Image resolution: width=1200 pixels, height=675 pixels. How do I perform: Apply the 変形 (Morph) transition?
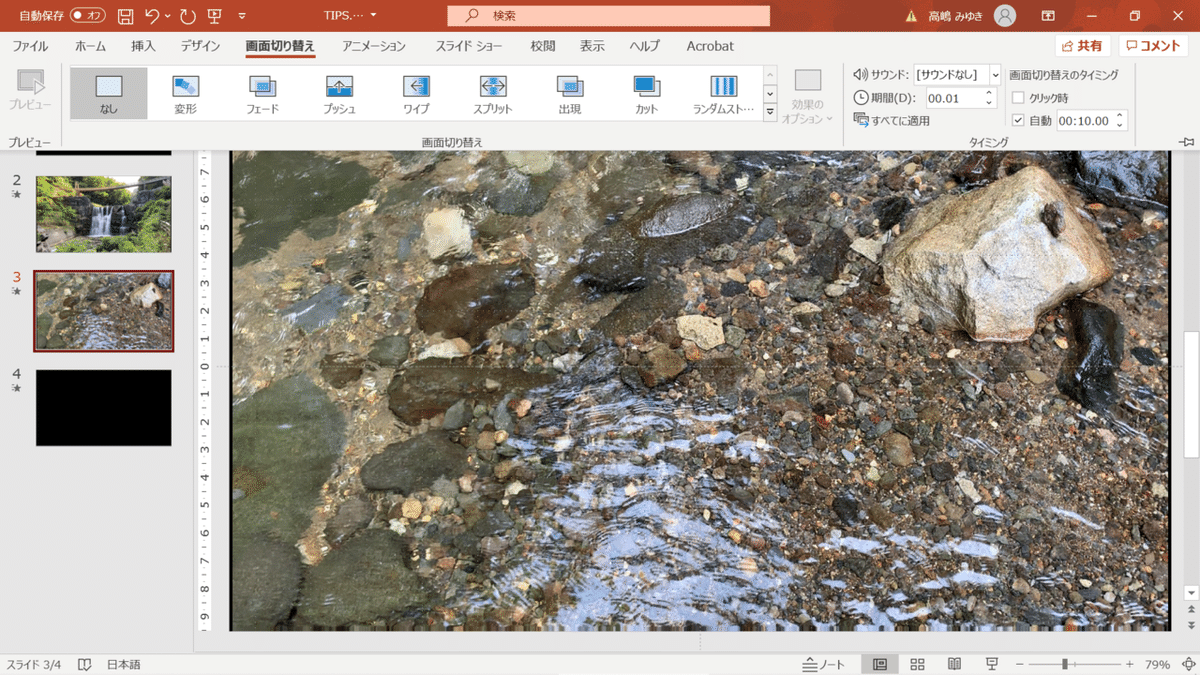coord(186,93)
